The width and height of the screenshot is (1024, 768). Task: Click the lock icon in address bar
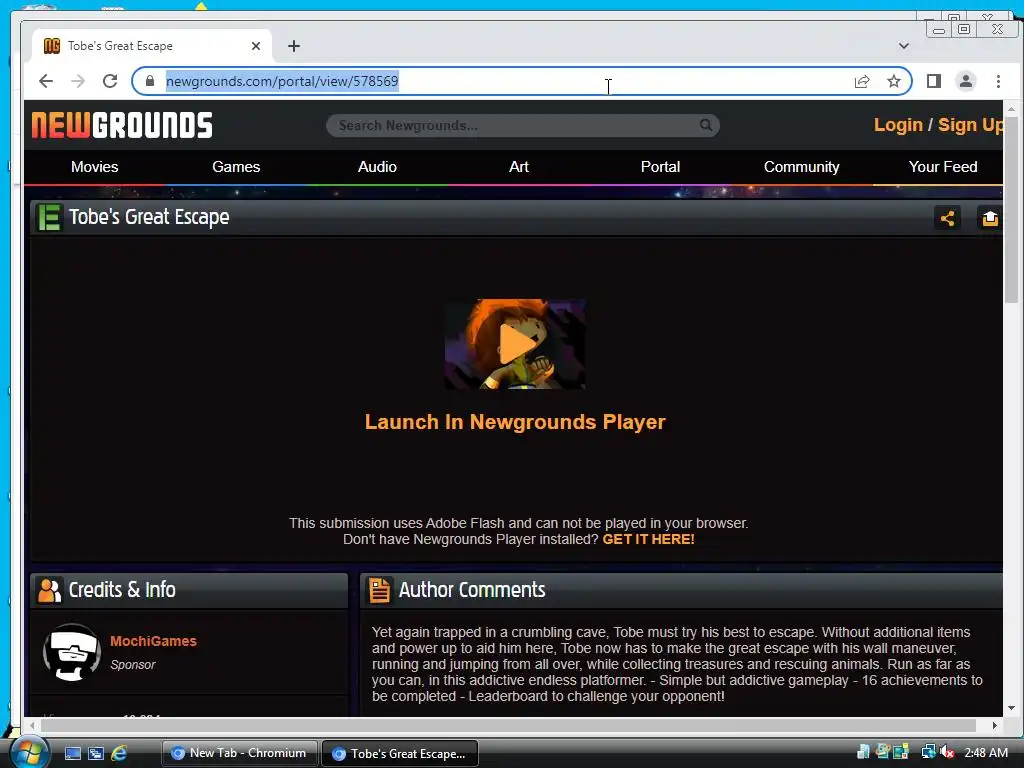pyautogui.click(x=150, y=81)
